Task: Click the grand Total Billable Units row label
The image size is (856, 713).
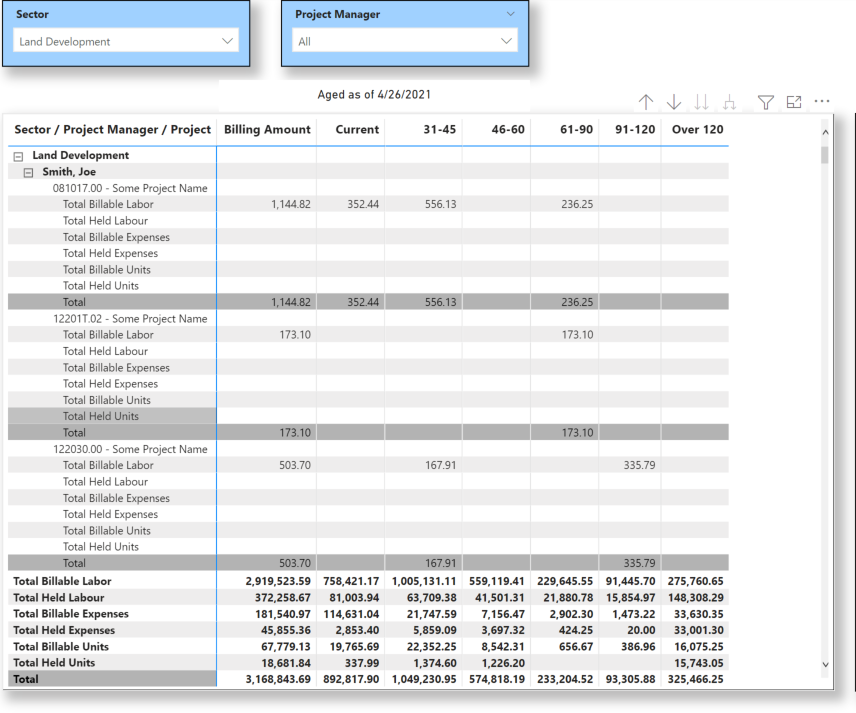Action: (61, 646)
